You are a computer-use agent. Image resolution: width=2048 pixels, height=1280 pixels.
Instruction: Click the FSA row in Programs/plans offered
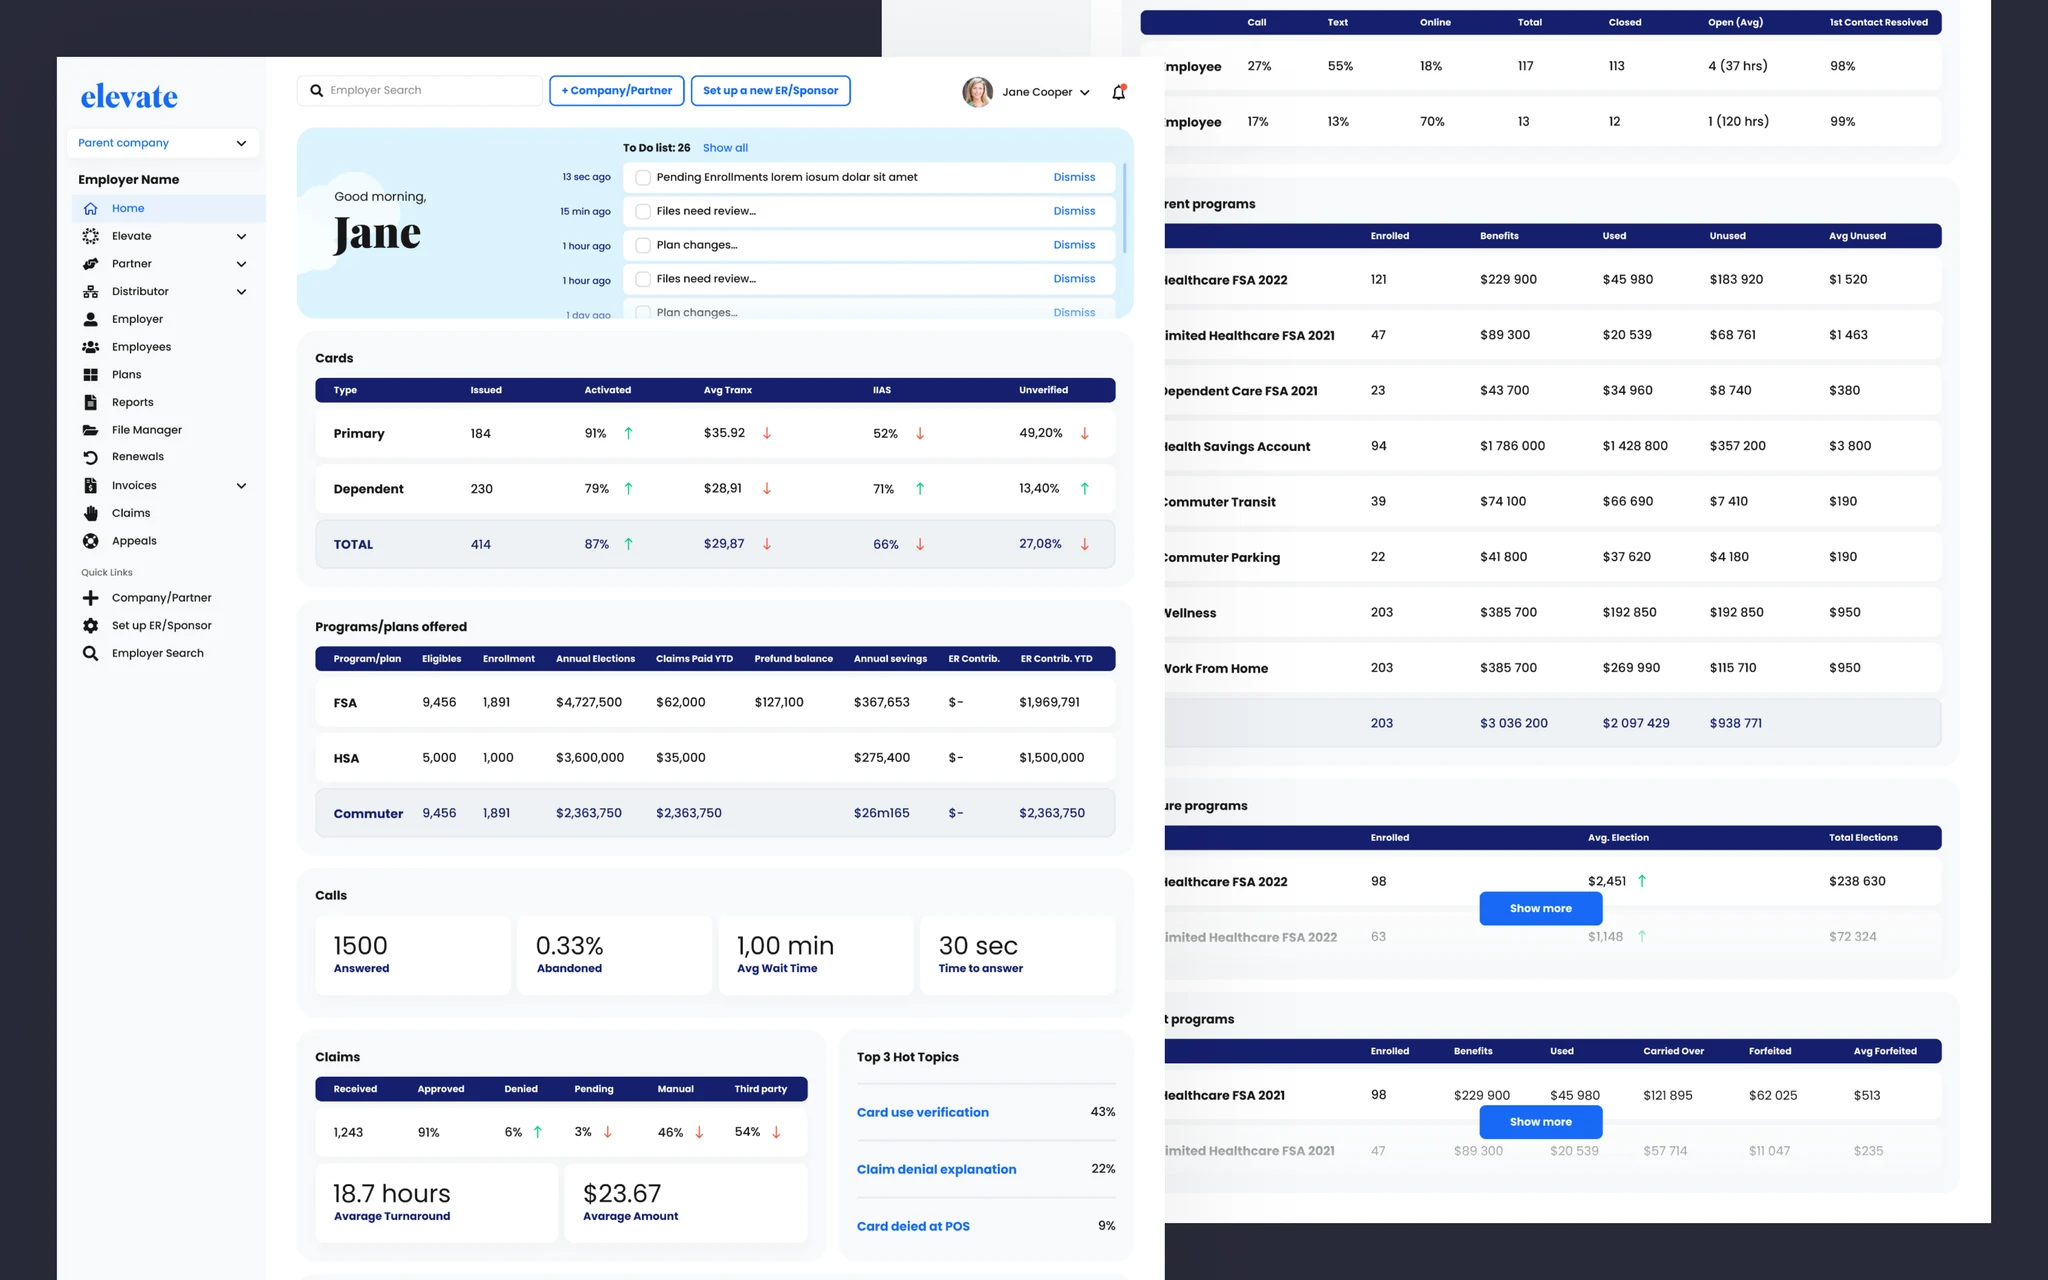point(715,702)
